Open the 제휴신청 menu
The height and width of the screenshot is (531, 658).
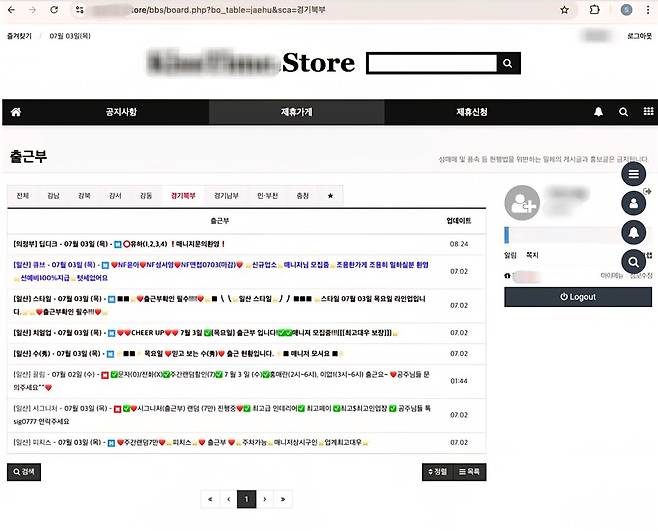(472, 112)
